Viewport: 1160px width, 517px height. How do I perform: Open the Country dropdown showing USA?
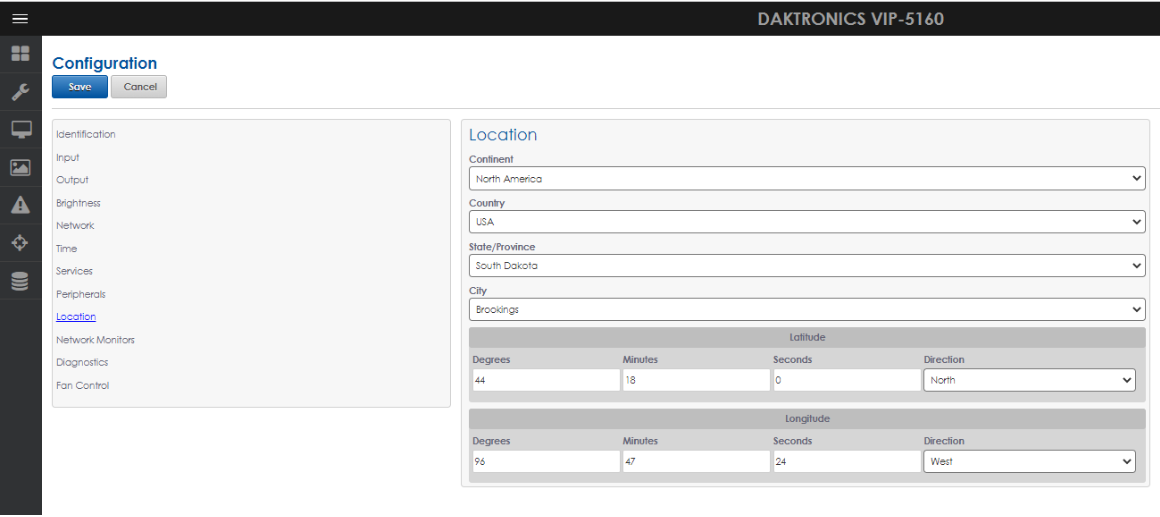[x=806, y=222]
